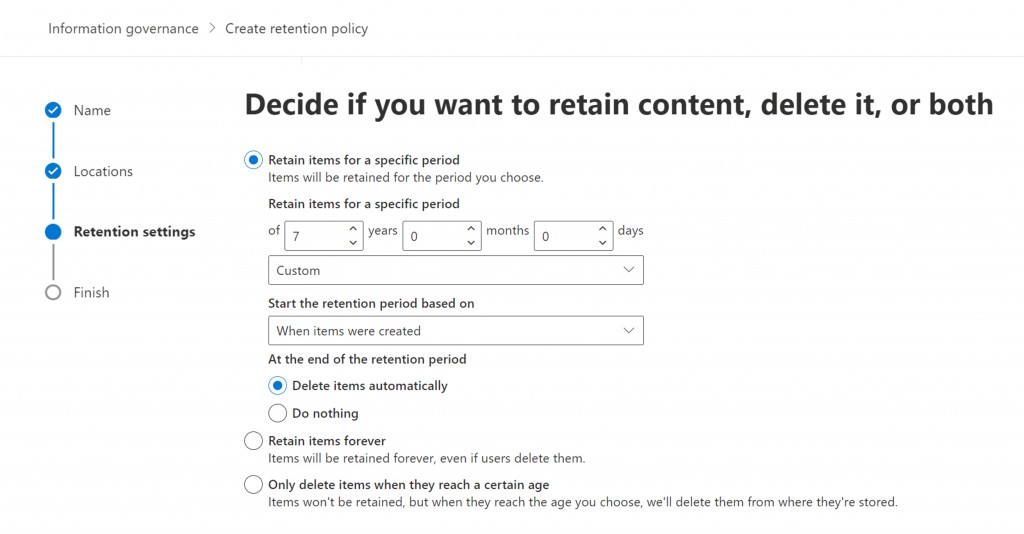This screenshot has width=1024, height=534.
Task: Click into the years number field
Action: [315, 236]
